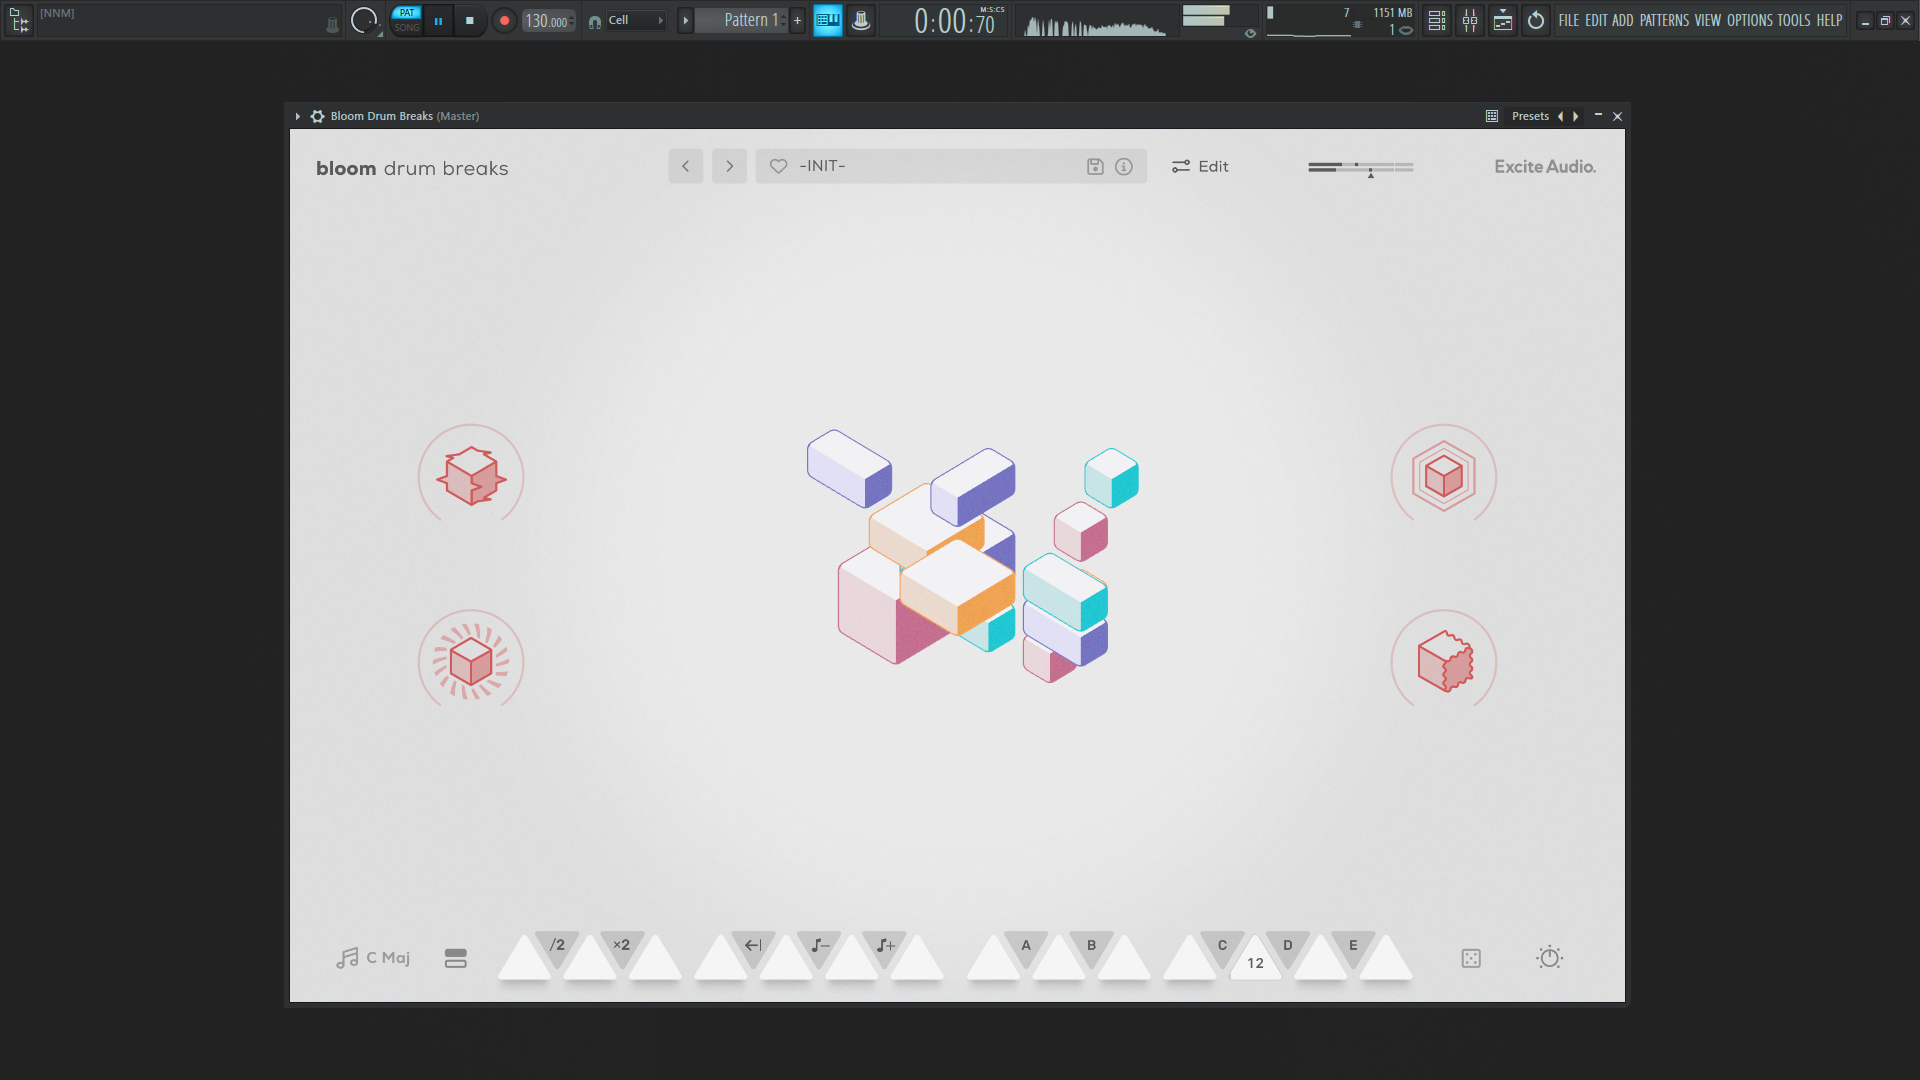Click the /2 half-speed modifier key

pyautogui.click(x=557, y=946)
